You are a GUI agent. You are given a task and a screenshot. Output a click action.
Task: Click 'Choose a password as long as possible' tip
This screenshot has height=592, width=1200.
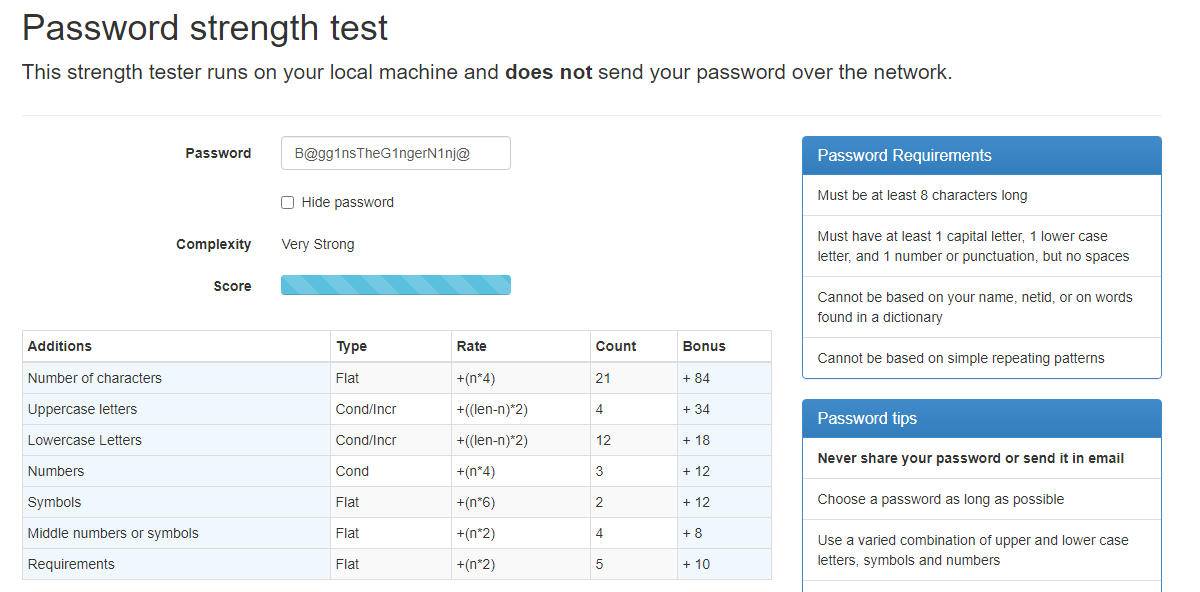(x=940, y=499)
